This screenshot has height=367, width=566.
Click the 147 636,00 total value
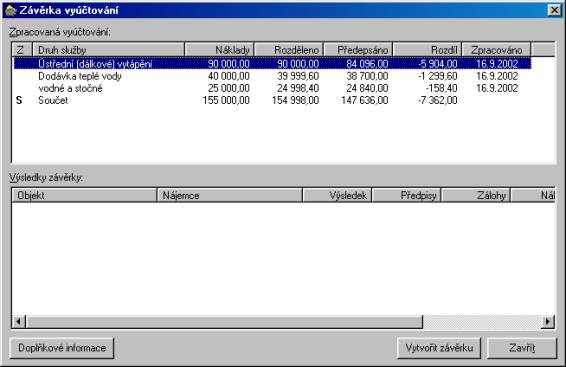[x=365, y=100]
